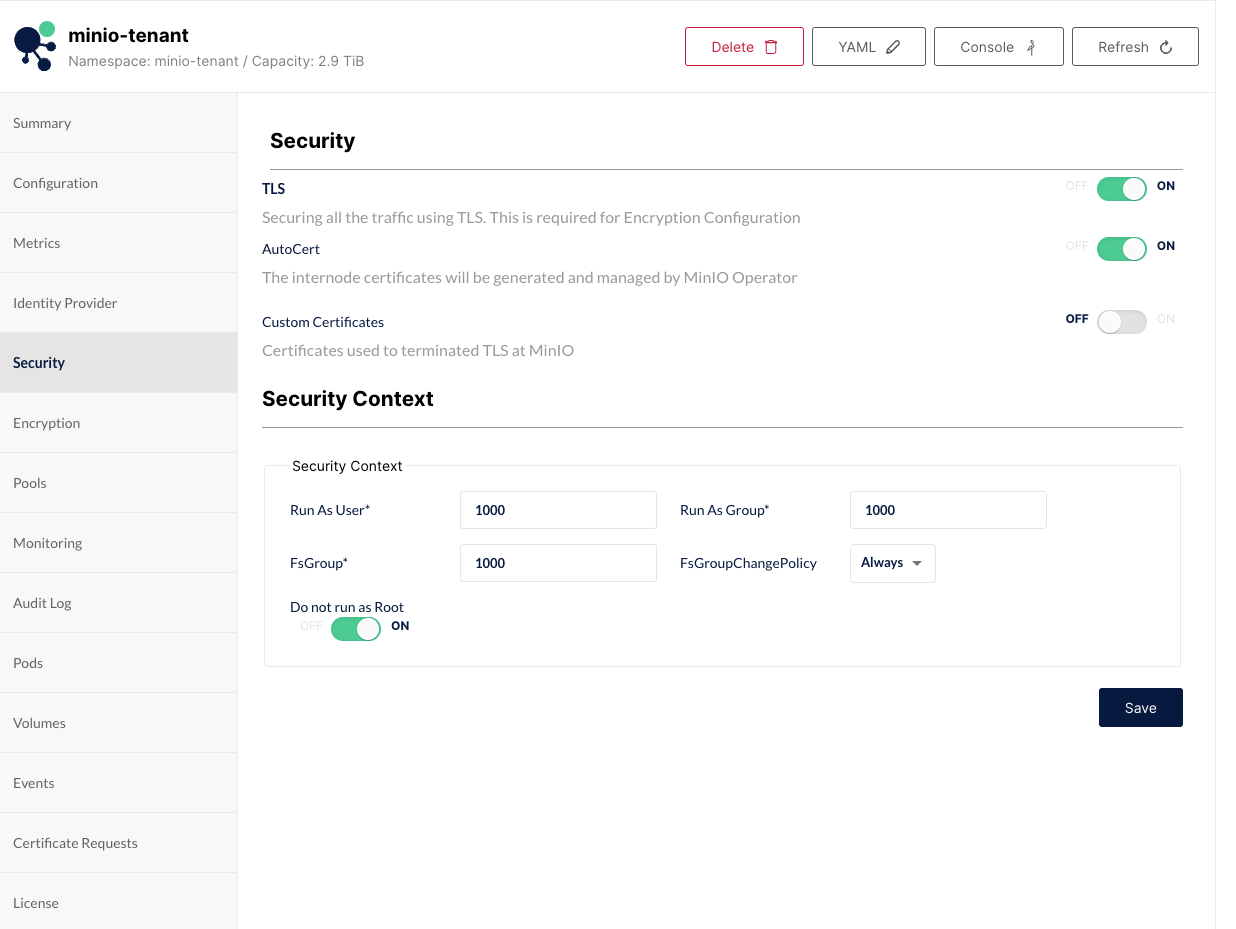Turn off AutoCert
1236x929 pixels.
pos(1121,249)
